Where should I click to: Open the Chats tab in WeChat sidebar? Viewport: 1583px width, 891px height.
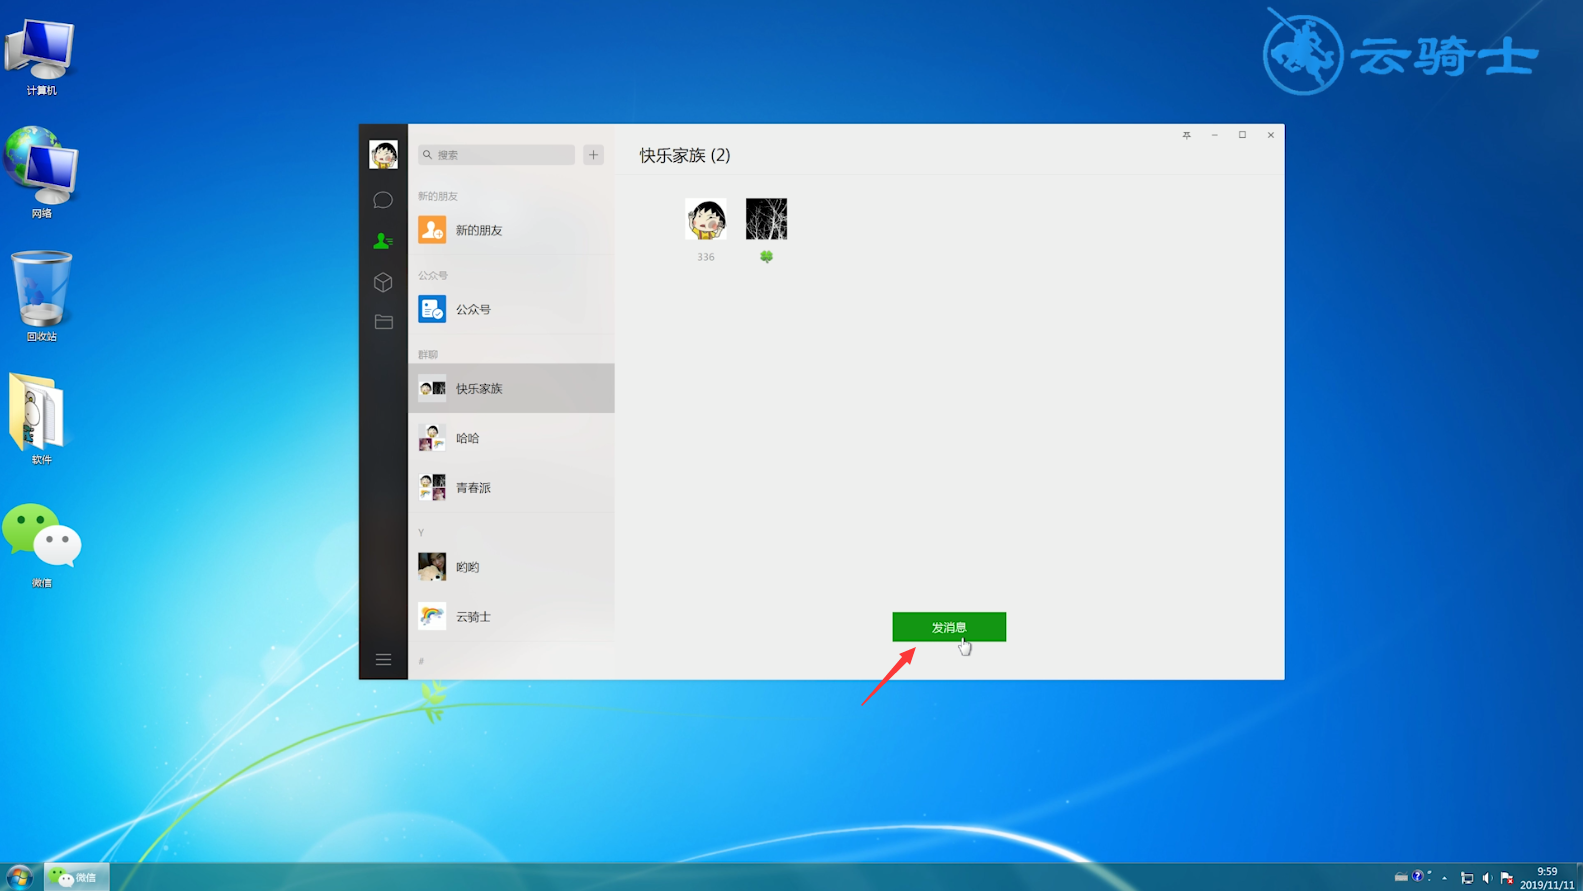click(x=383, y=200)
